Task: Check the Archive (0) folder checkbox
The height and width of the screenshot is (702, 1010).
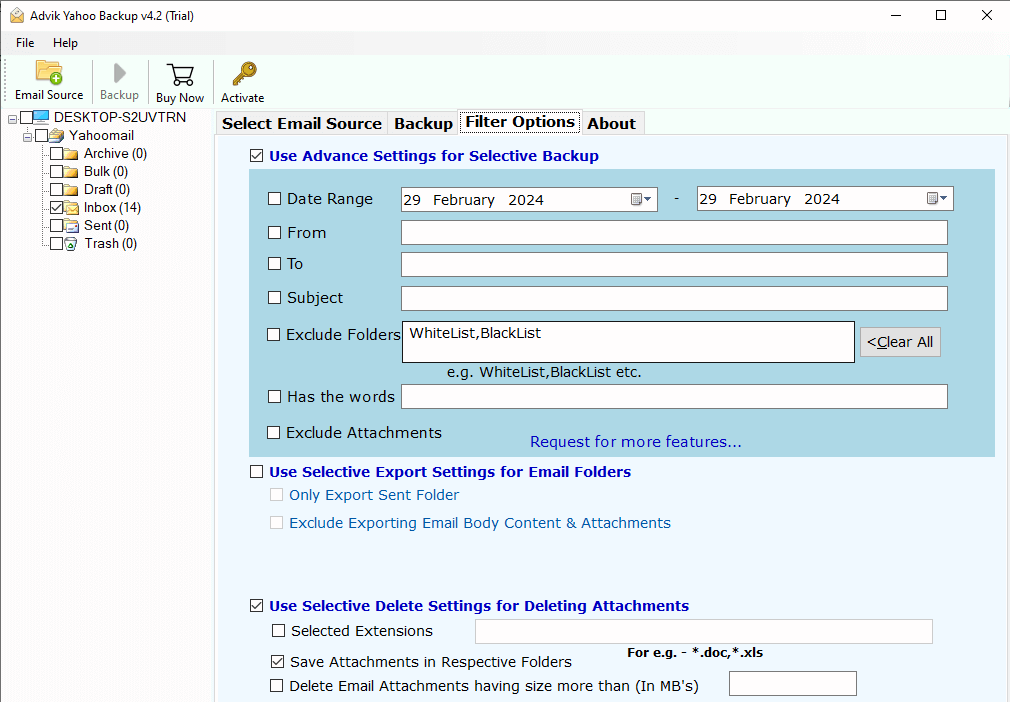Action: click(x=57, y=154)
